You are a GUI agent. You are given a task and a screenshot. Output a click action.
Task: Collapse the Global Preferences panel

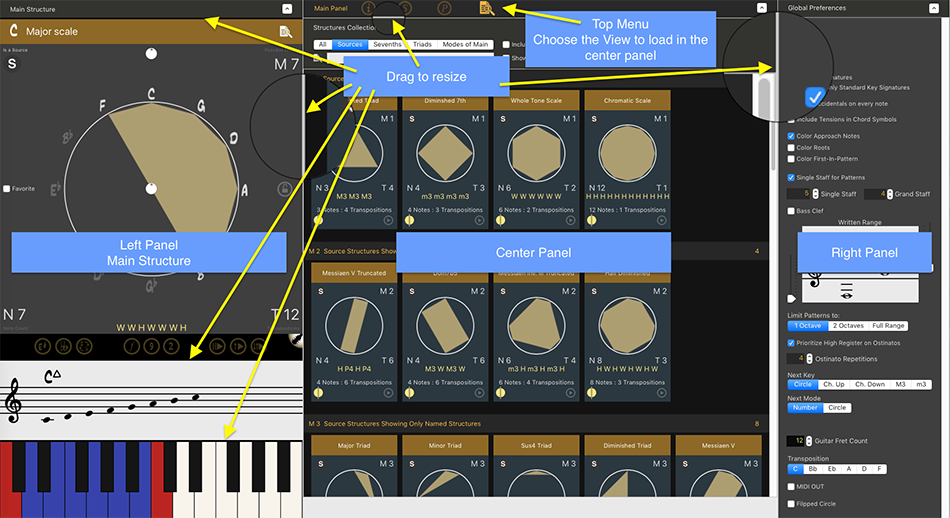pos(934,8)
